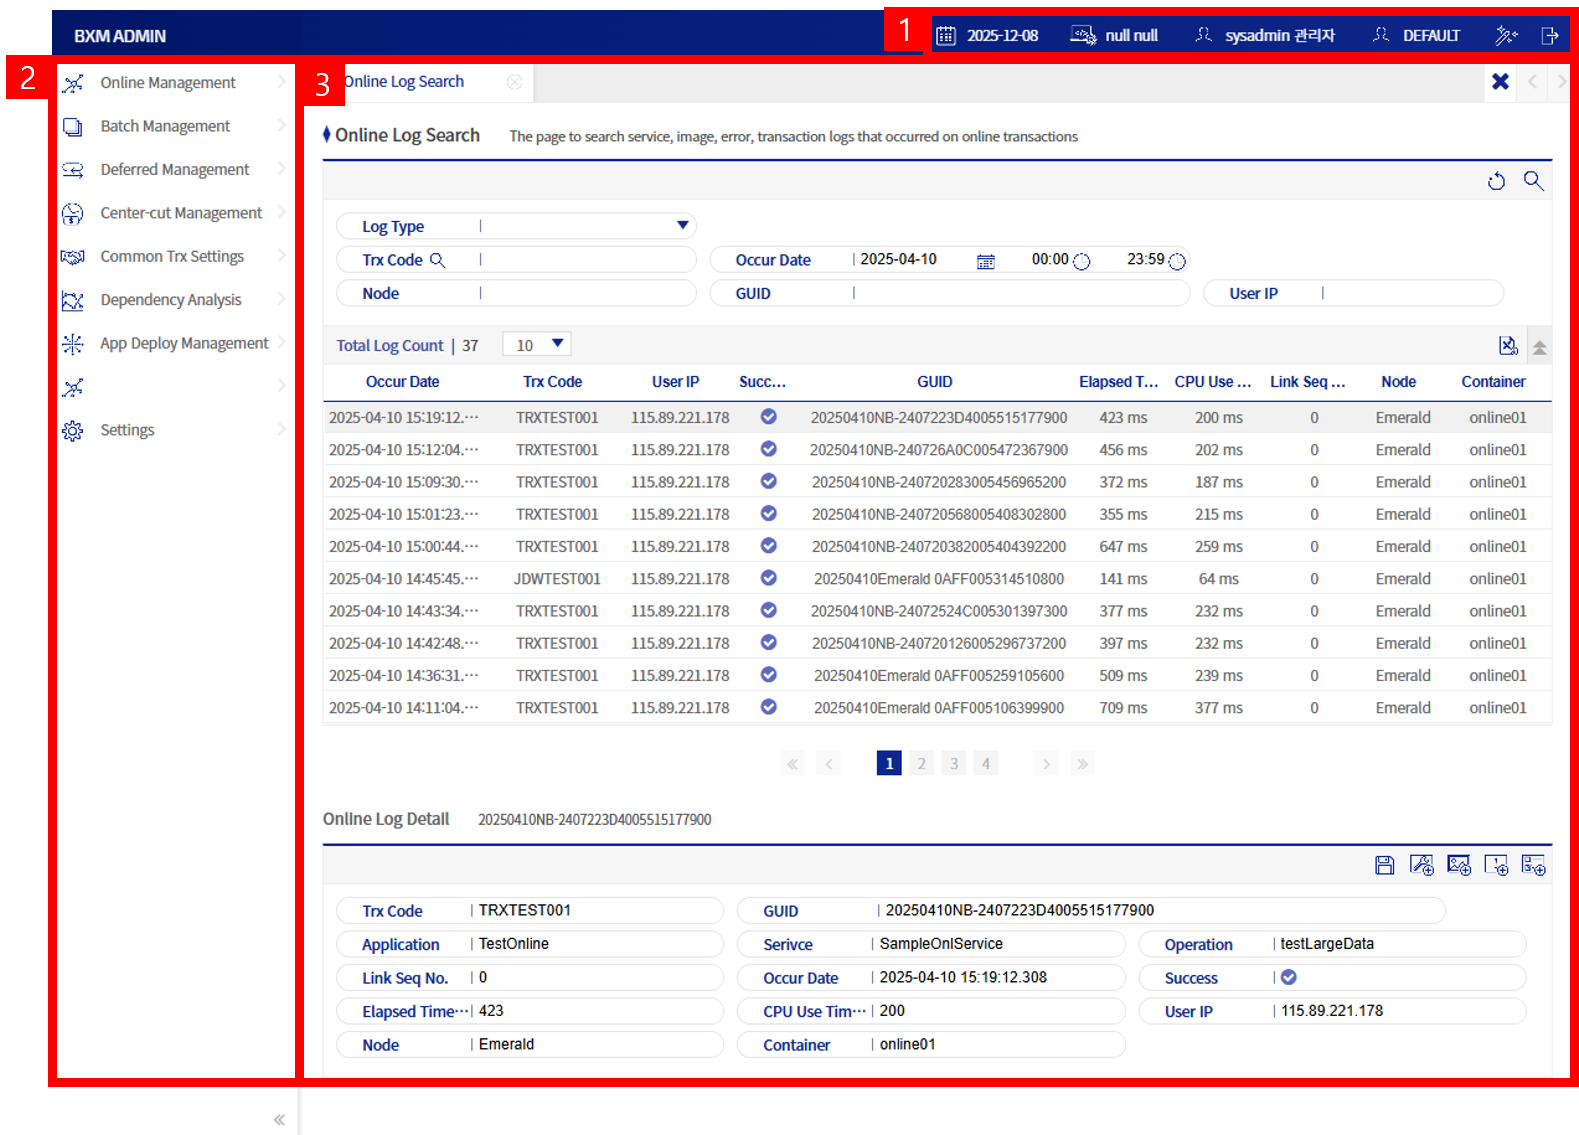
Task: Click the Settings gear icon in sidebar
Action: tap(73, 431)
